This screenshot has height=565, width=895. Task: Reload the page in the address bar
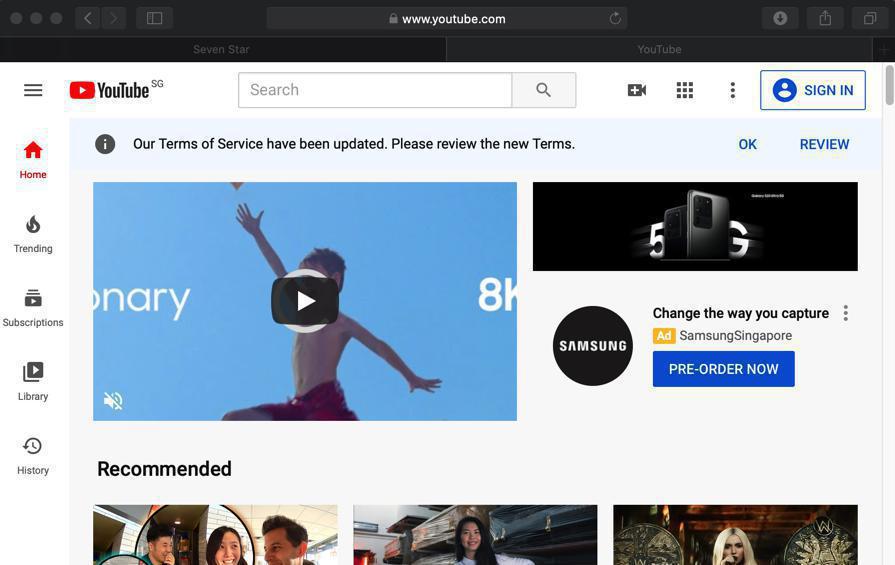click(x=615, y=18)
